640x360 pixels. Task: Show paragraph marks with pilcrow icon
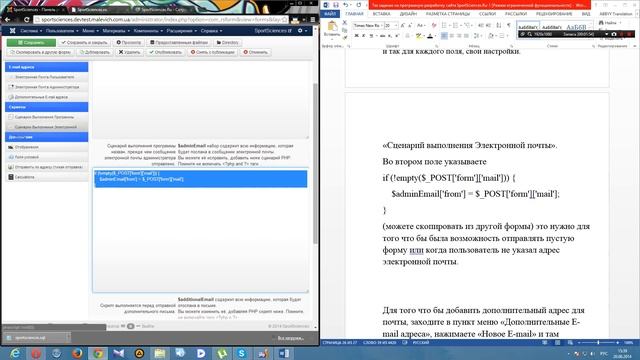[509, 25]
